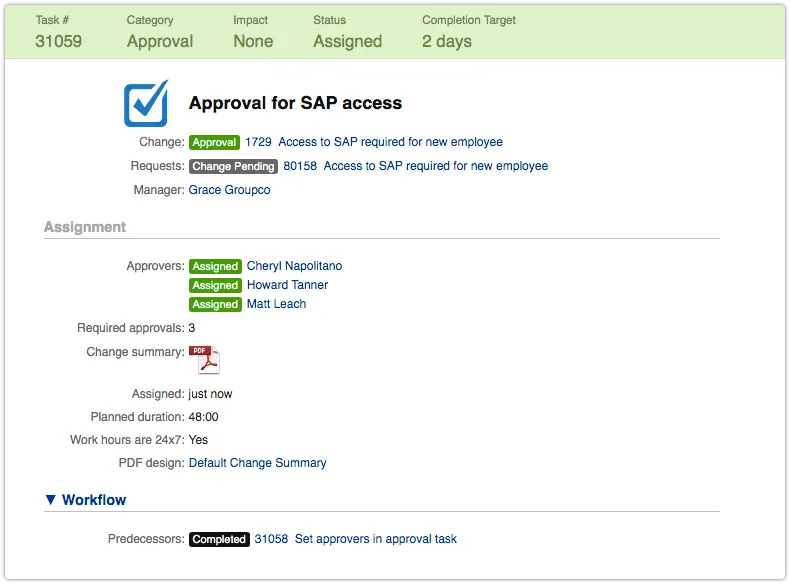Click the Predecessors field label

[x=147, y=539]
